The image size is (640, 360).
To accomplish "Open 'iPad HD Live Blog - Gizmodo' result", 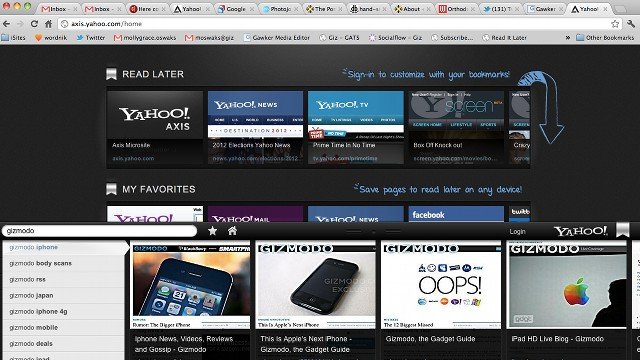I will [567, 300].
